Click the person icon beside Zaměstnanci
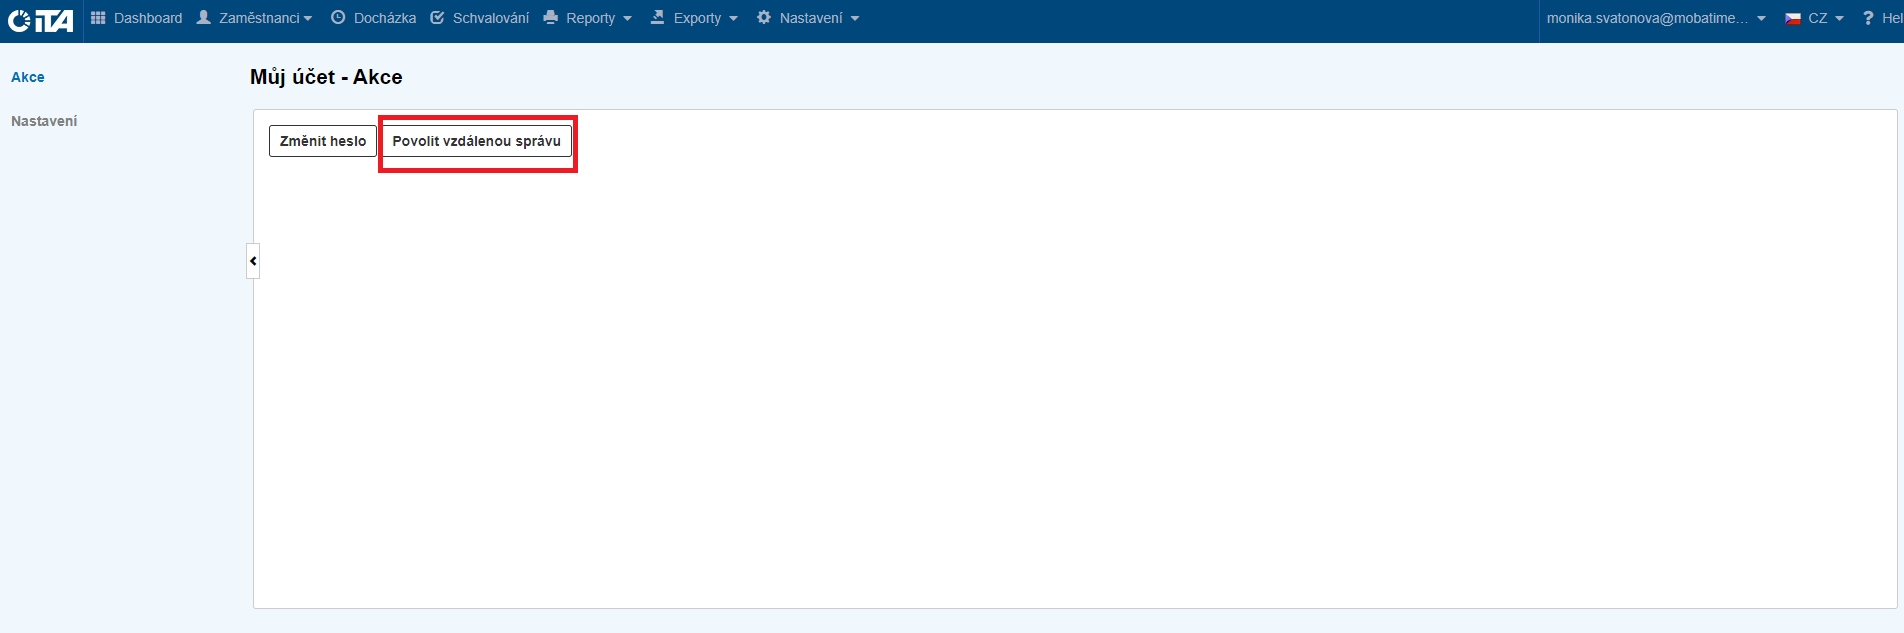 click(x=204, y=18)
